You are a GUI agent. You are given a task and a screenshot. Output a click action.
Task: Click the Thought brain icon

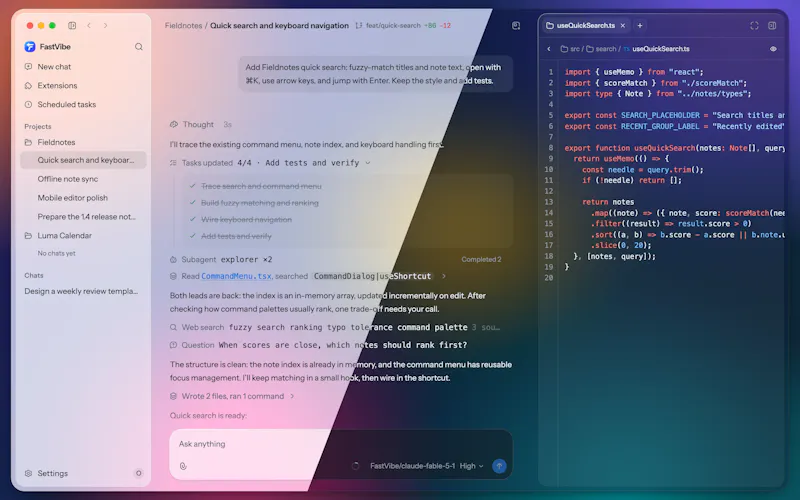point(173,124)
